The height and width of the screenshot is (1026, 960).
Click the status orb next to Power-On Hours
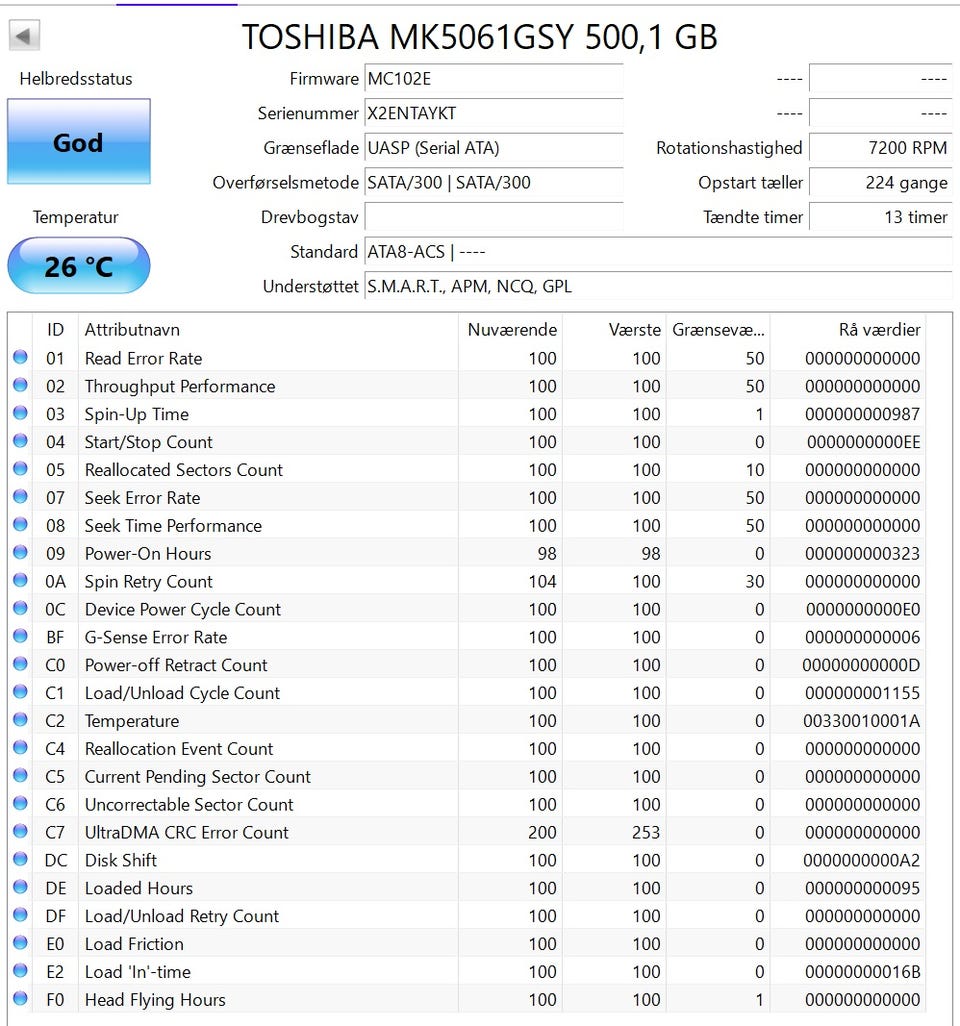click(x=20, y=554)
